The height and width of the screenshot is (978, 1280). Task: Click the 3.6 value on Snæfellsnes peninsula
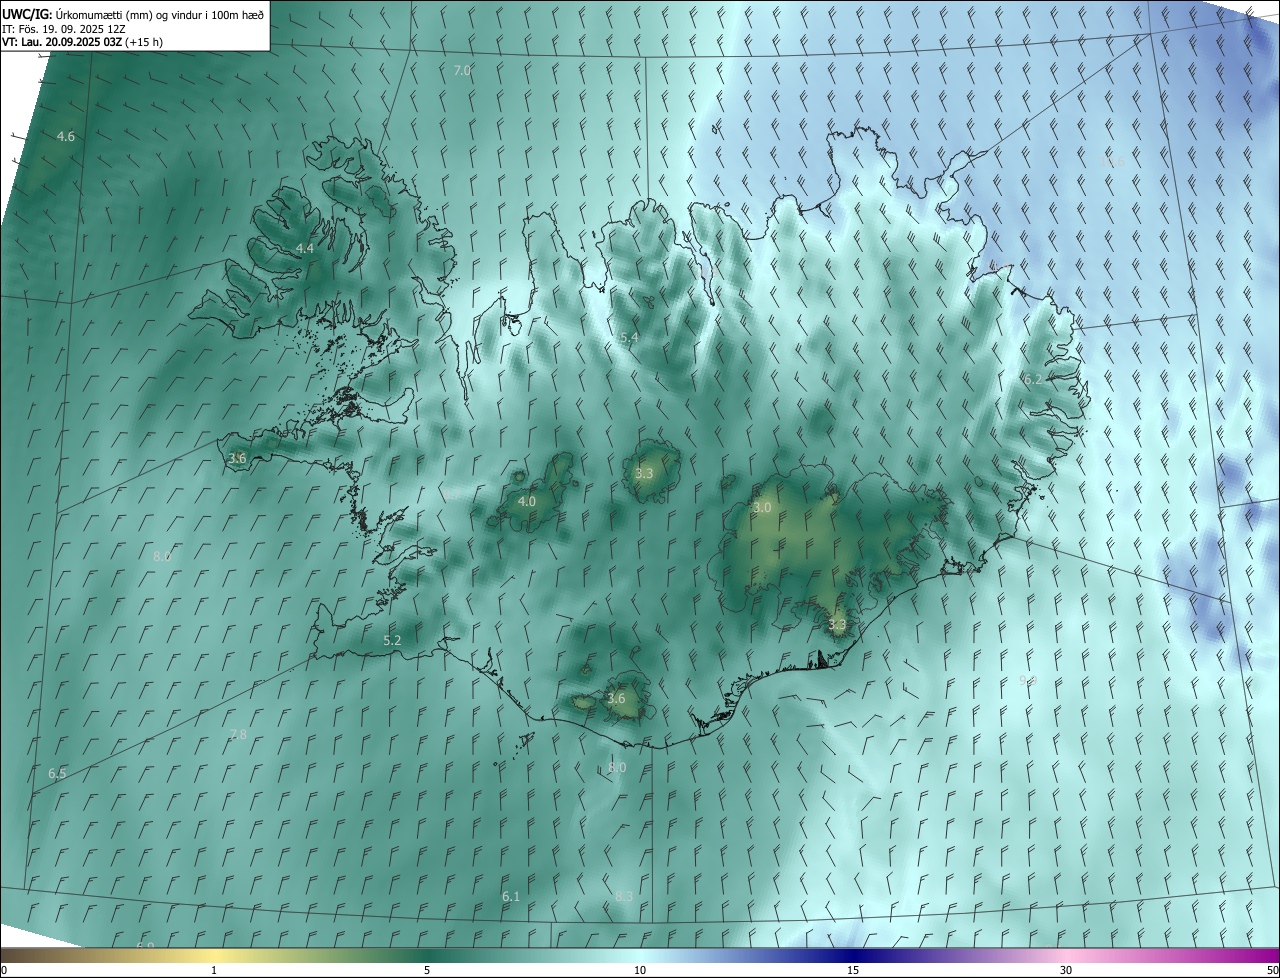237,458
